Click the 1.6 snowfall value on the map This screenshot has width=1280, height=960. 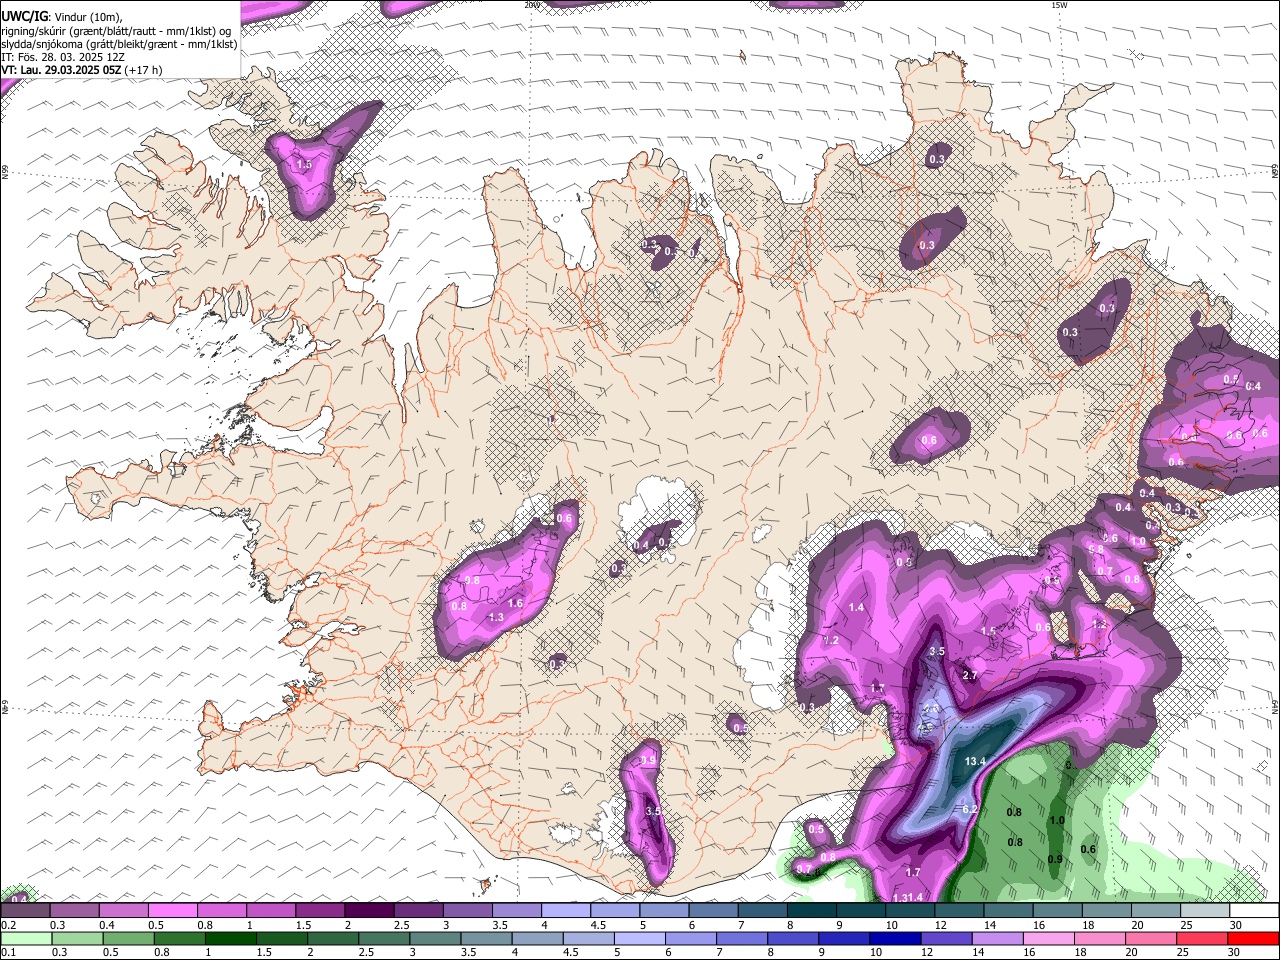click(516, 604)
